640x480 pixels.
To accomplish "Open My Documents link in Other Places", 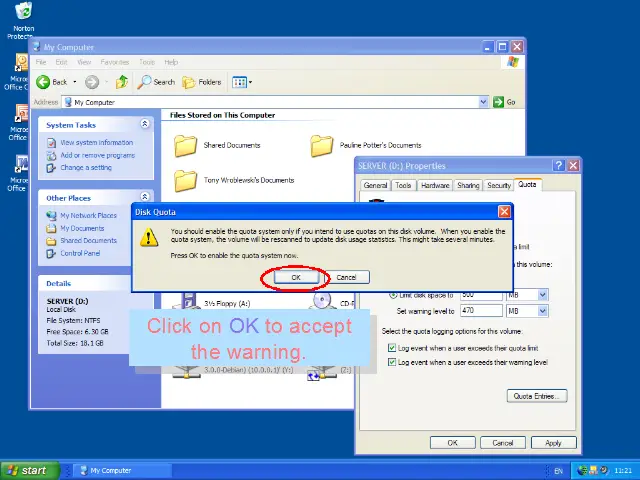I will (x=82, y=228).
